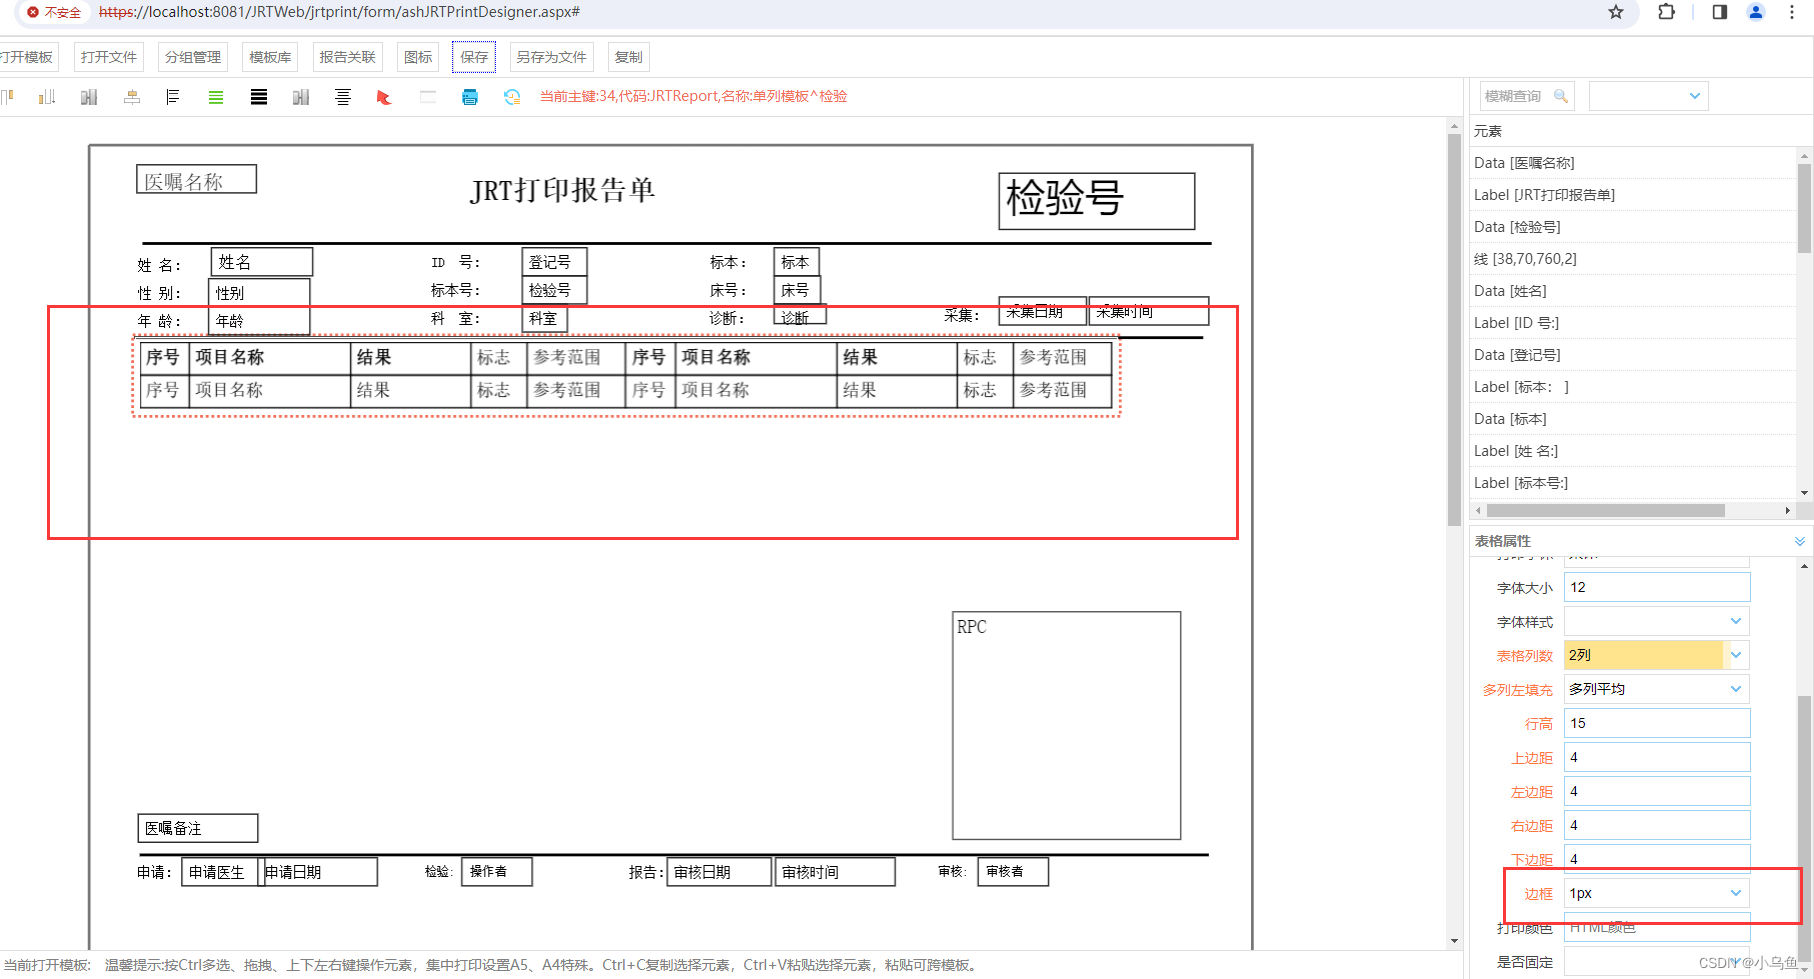
Task: Click the 左边距 input field
Action: [1657, 791]
